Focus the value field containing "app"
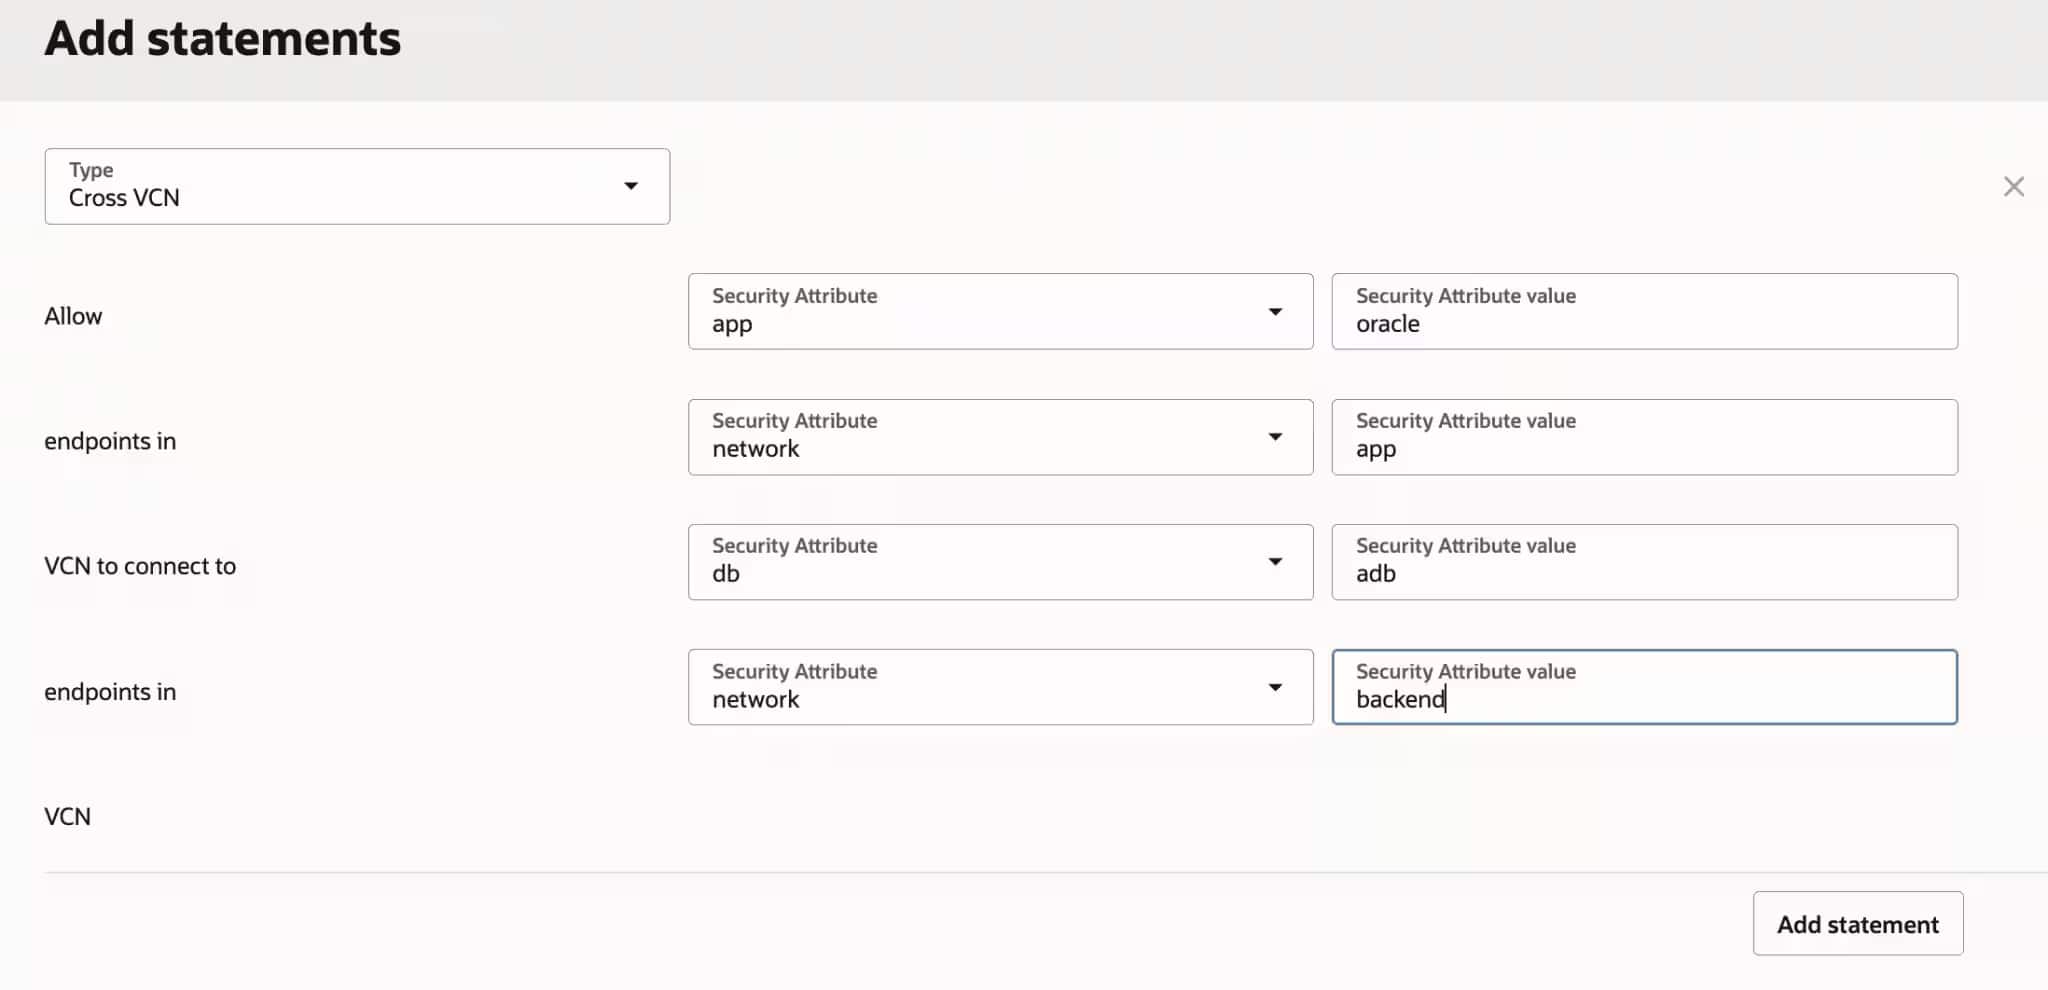The image size is (2048, 990). click(x=1644, y=437)
